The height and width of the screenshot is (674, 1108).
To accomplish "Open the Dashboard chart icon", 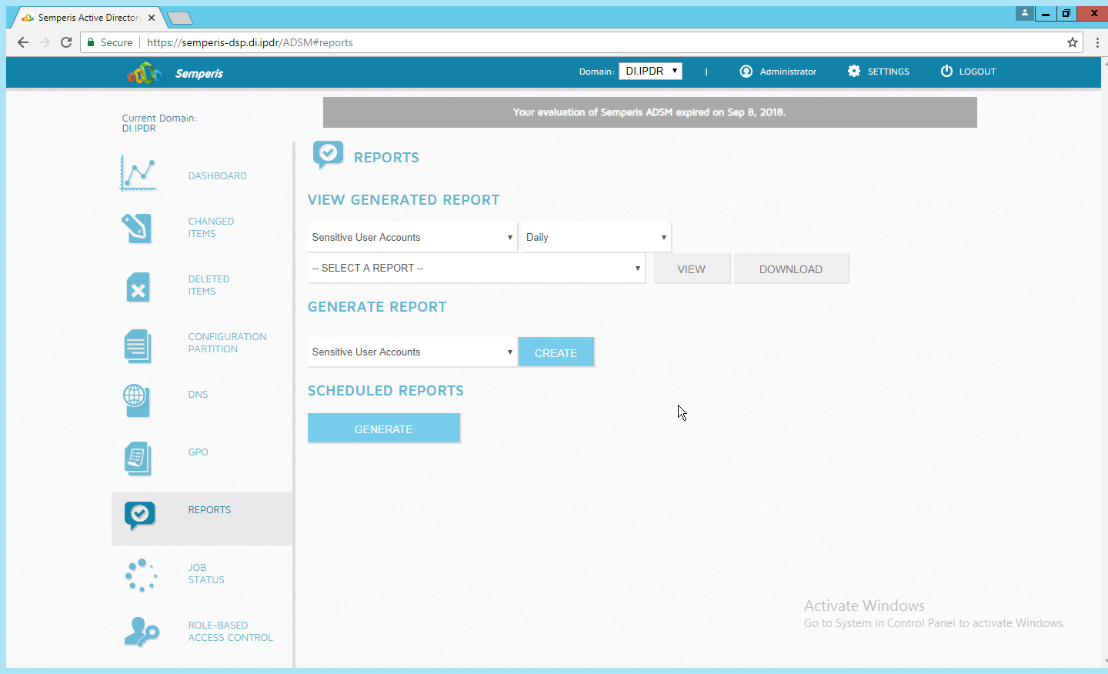I will point(138,174).
